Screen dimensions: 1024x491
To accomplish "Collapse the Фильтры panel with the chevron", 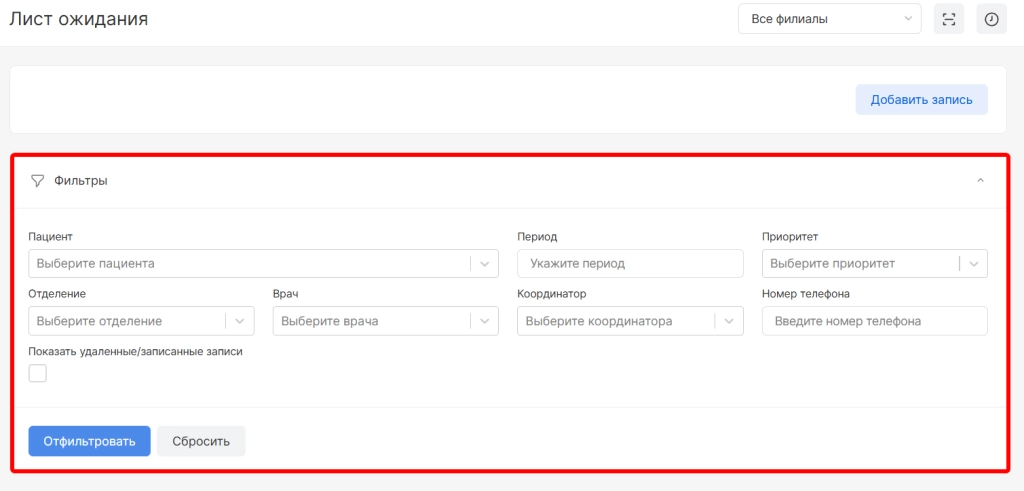I will pos(980,181).
